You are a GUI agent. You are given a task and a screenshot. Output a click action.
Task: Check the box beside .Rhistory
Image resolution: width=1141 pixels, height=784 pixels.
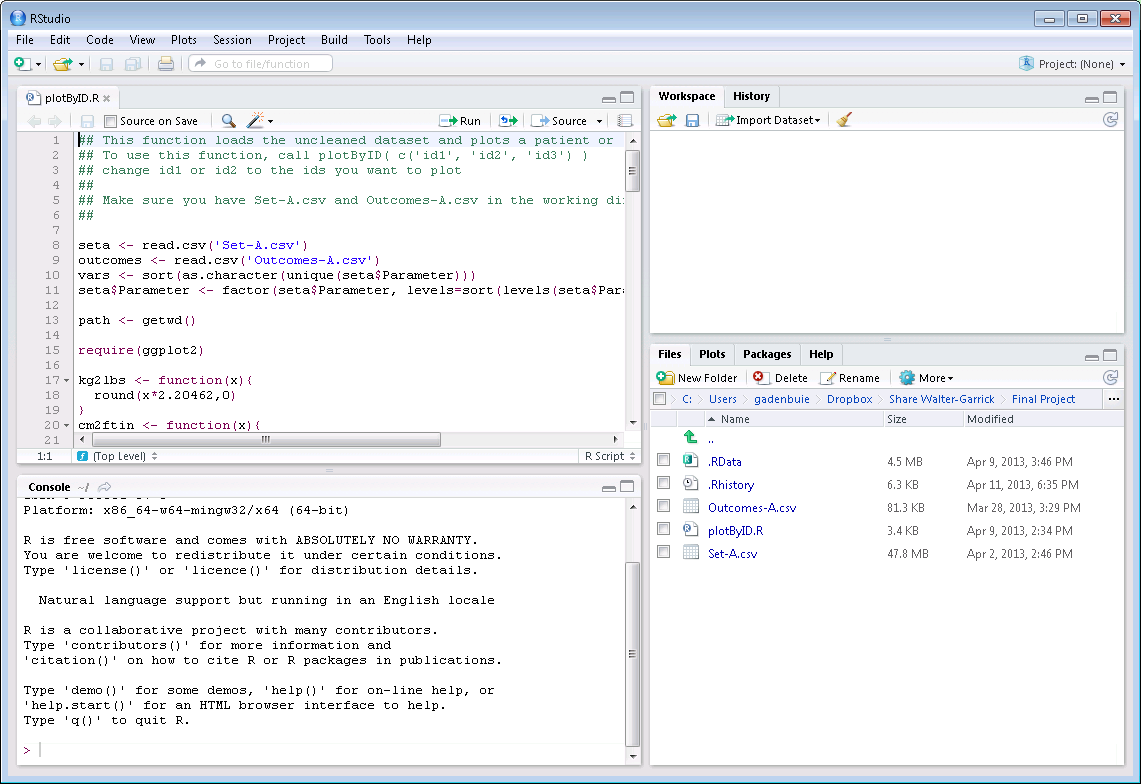pos(664,483)
